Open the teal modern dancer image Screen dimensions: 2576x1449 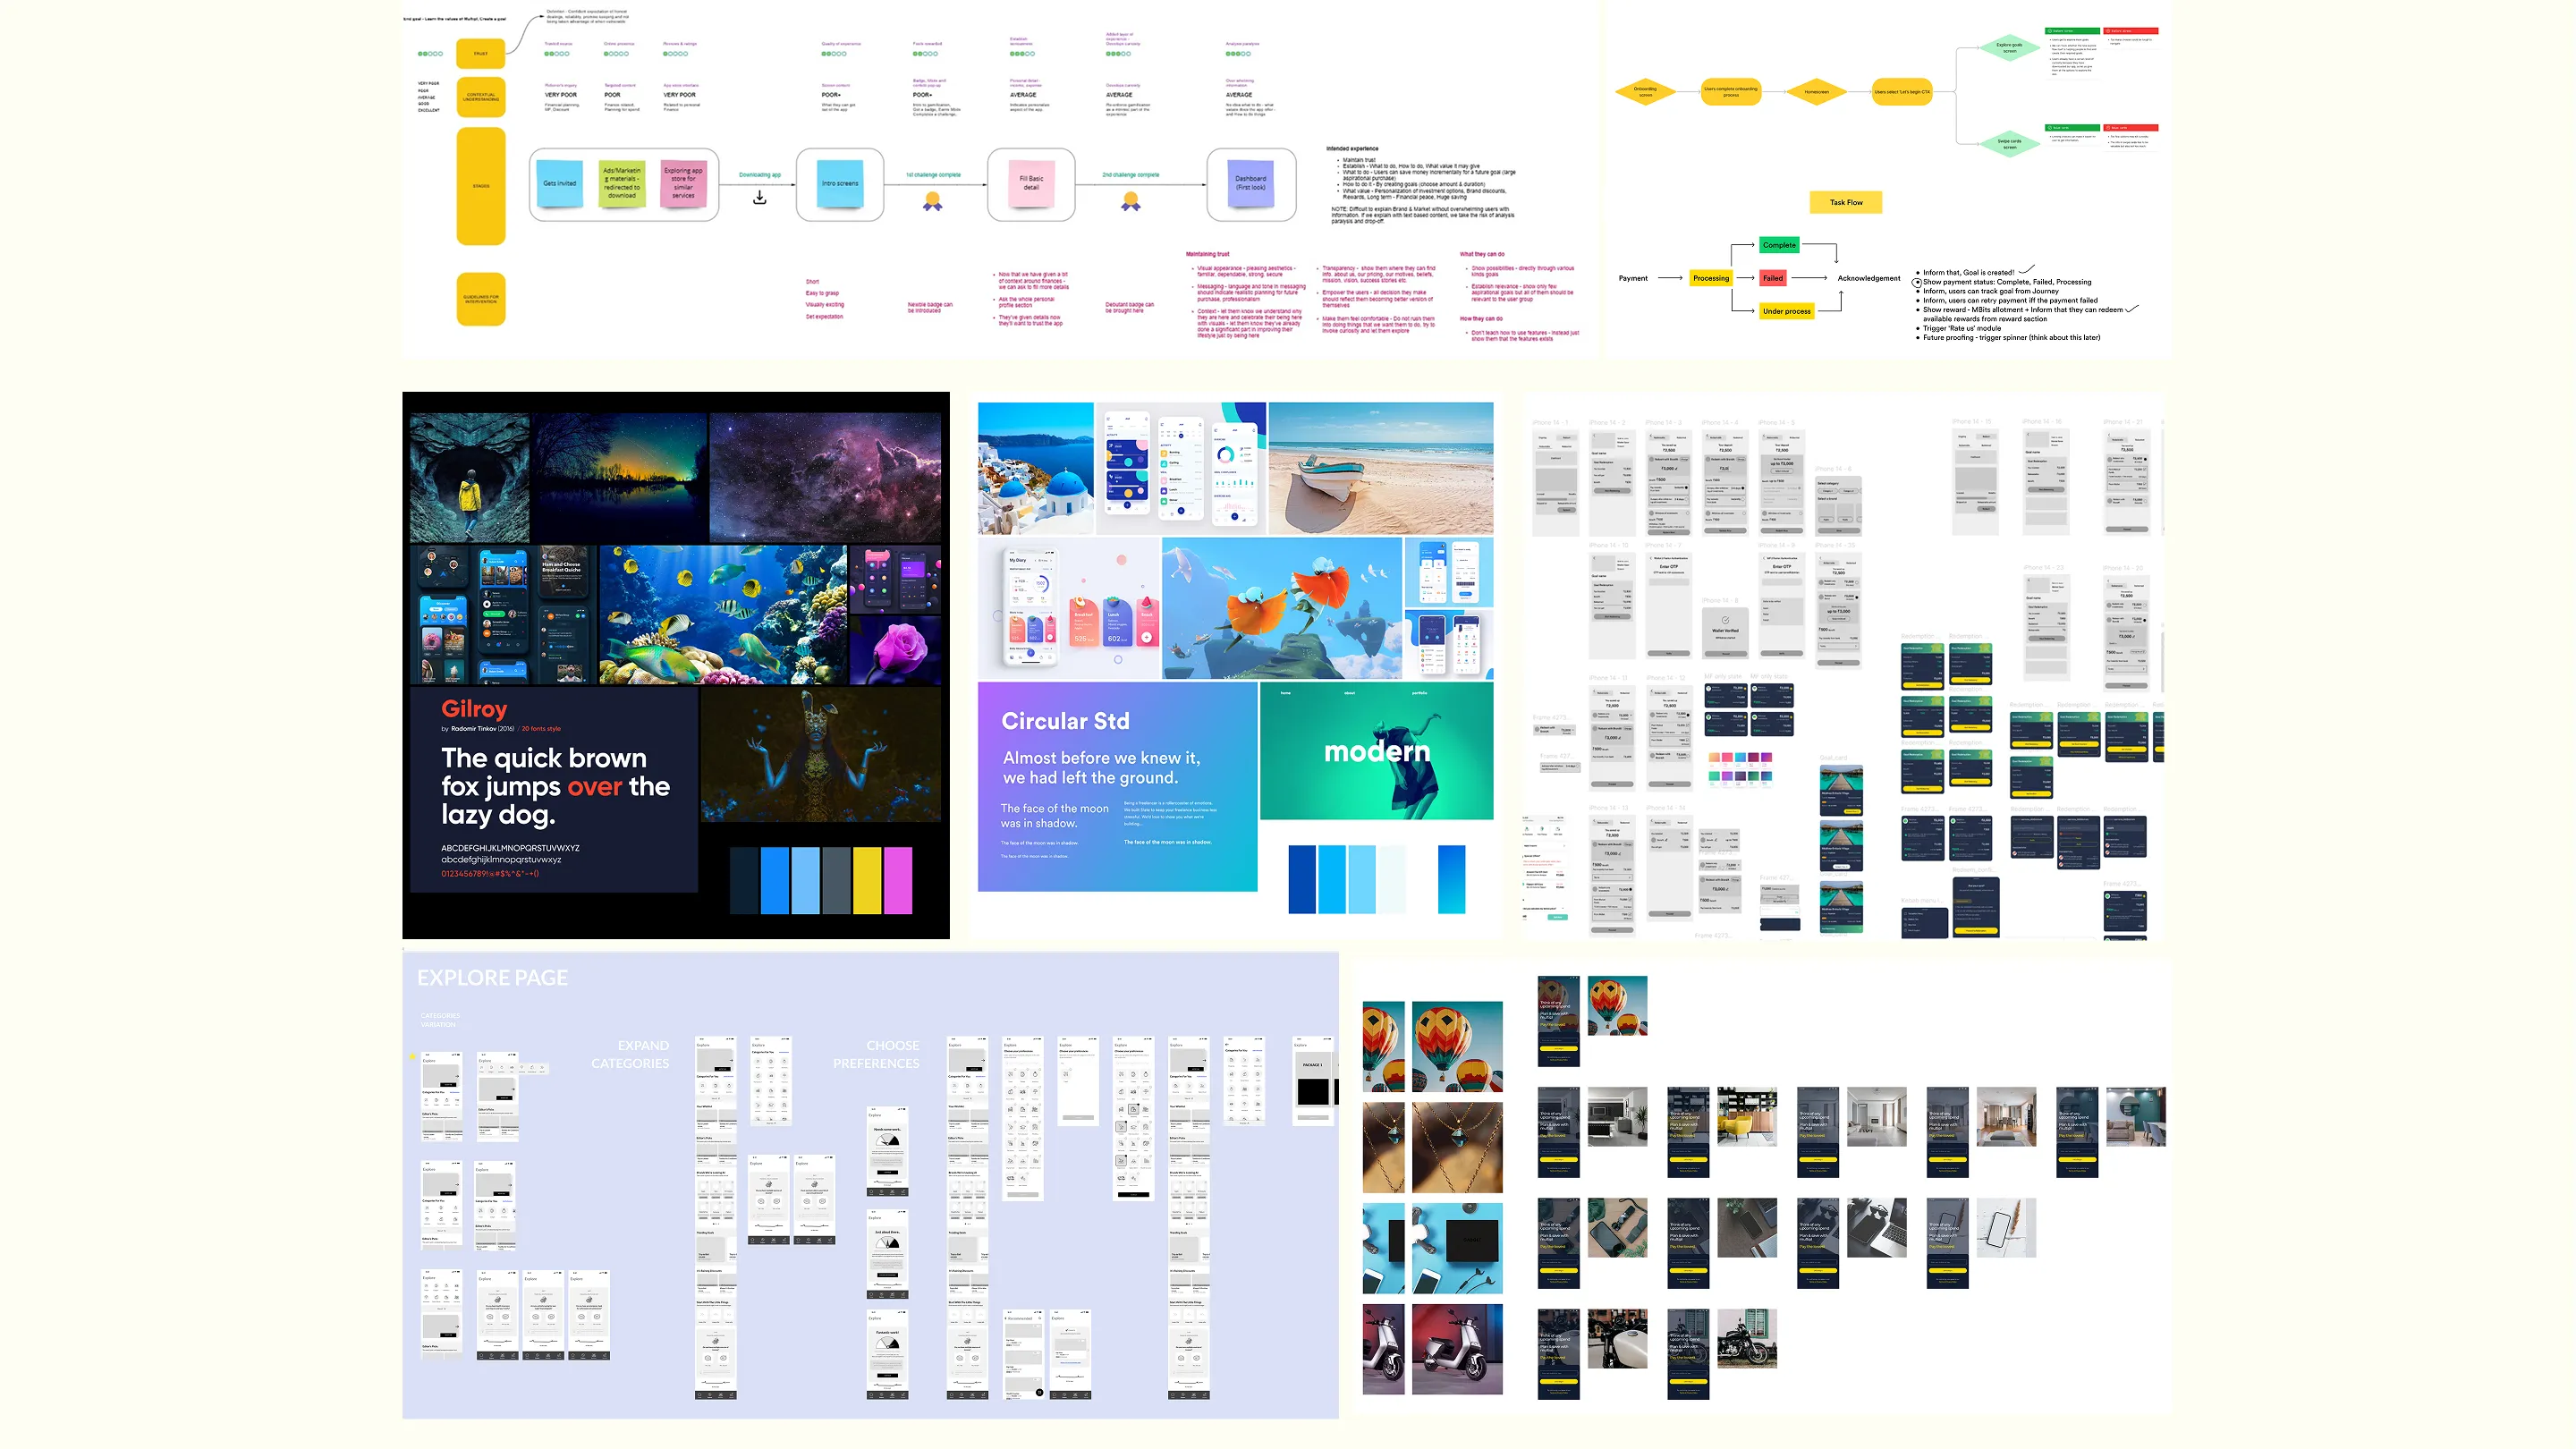point(1377,751)
